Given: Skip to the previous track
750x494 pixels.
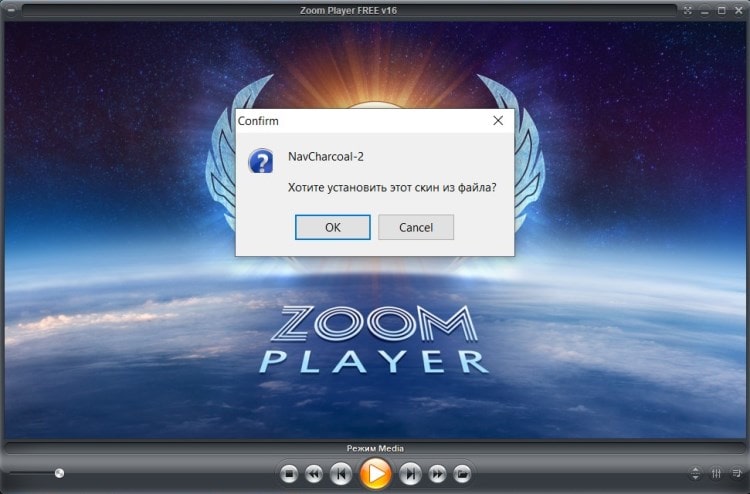Looking at the screenshot, I should [x=341, y=474].
